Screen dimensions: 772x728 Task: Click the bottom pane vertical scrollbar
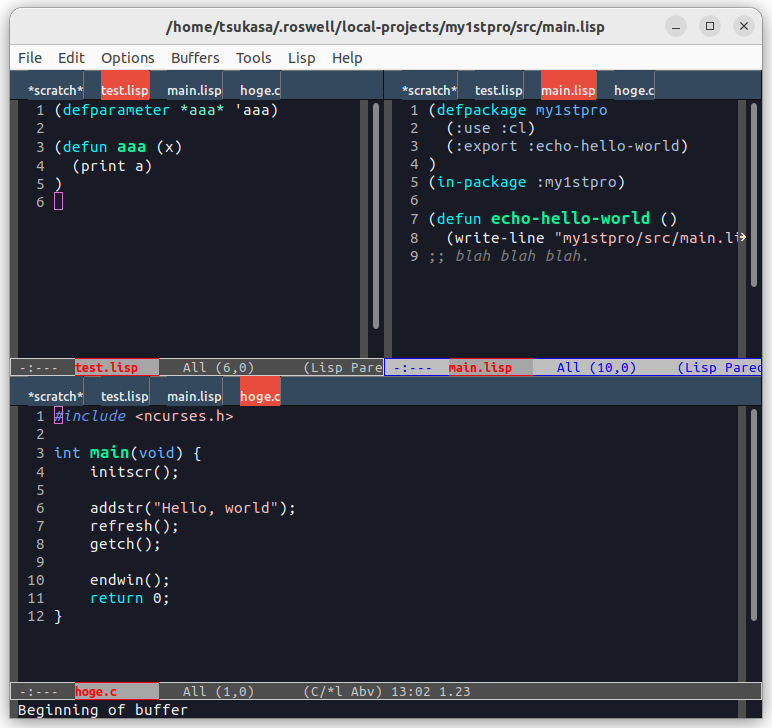coord(754,514)
